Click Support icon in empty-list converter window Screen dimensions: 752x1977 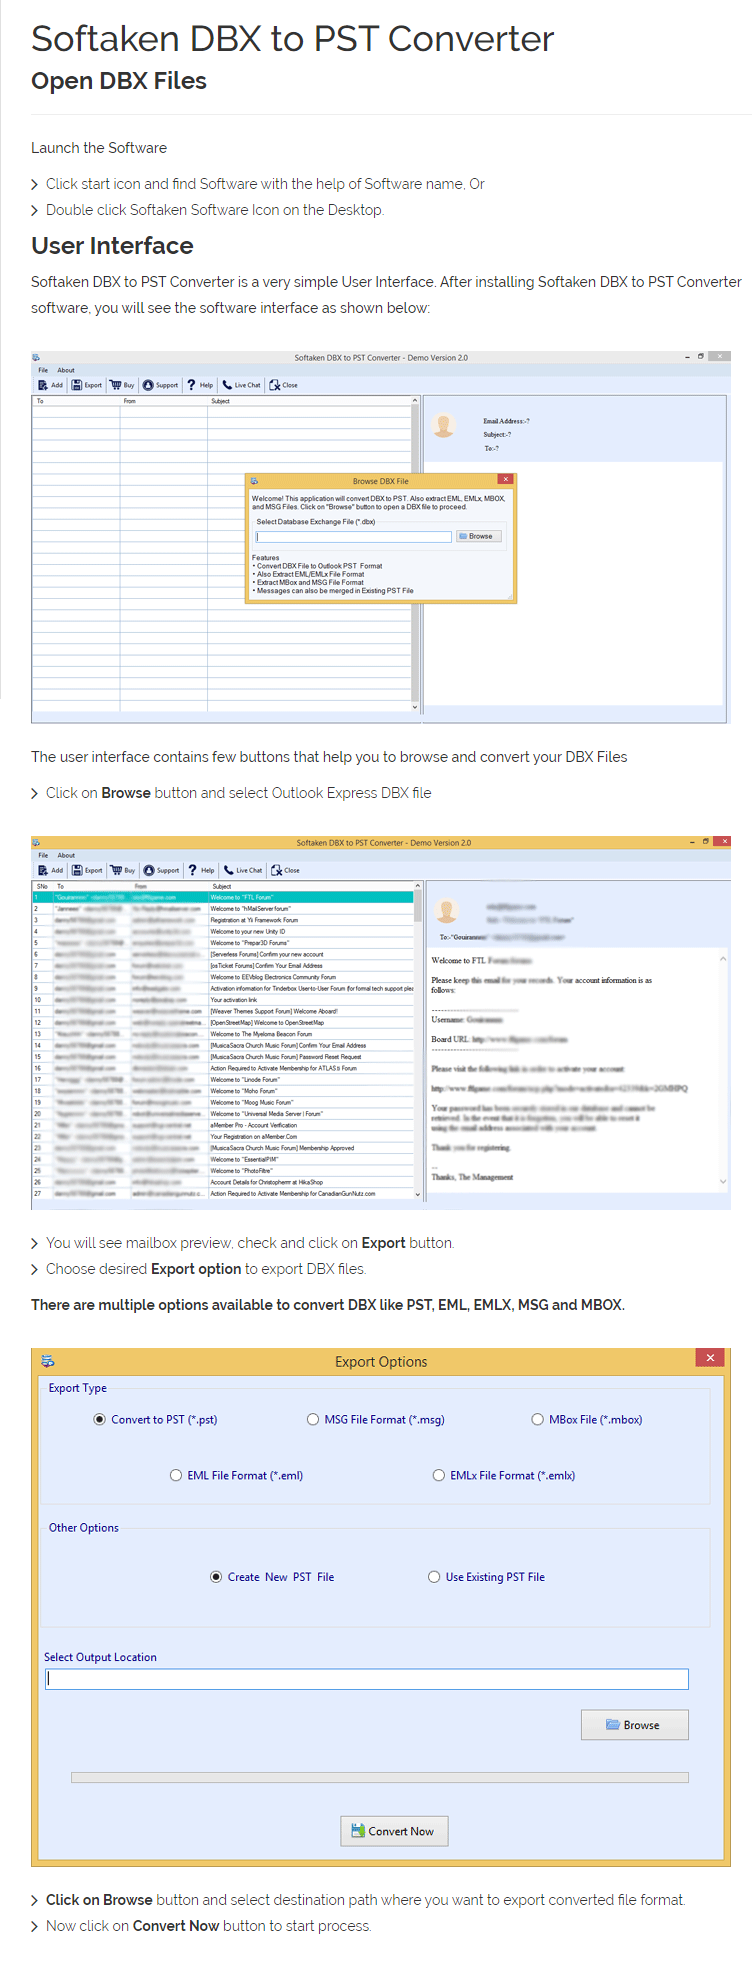(148, 385)
